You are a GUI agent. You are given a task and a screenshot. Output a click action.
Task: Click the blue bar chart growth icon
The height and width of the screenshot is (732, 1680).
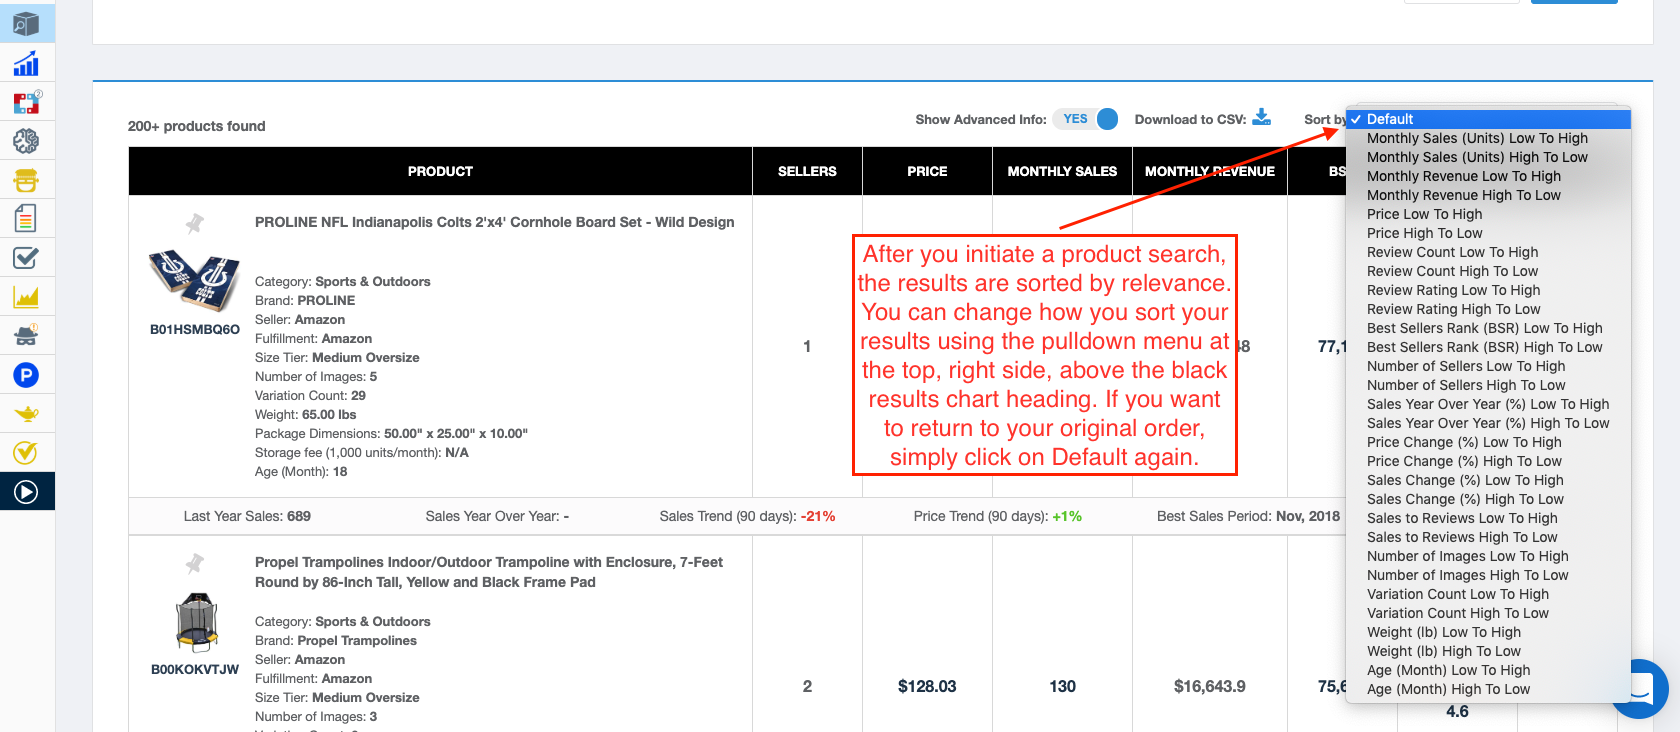(26, 64)
